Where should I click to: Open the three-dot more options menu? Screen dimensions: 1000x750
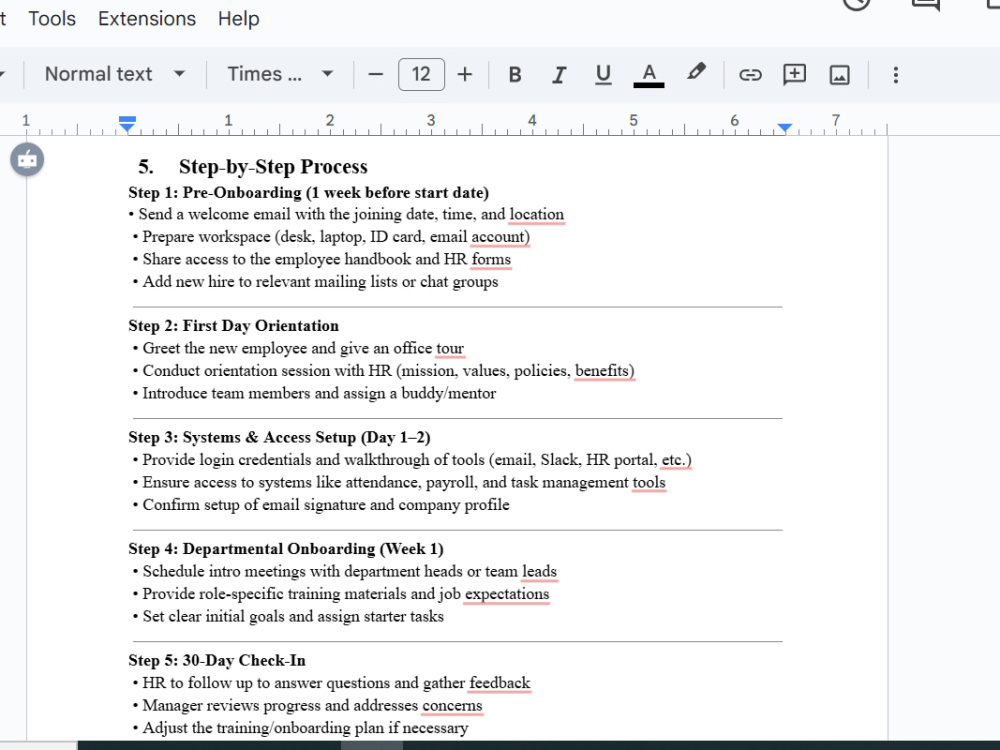point(895,75)
